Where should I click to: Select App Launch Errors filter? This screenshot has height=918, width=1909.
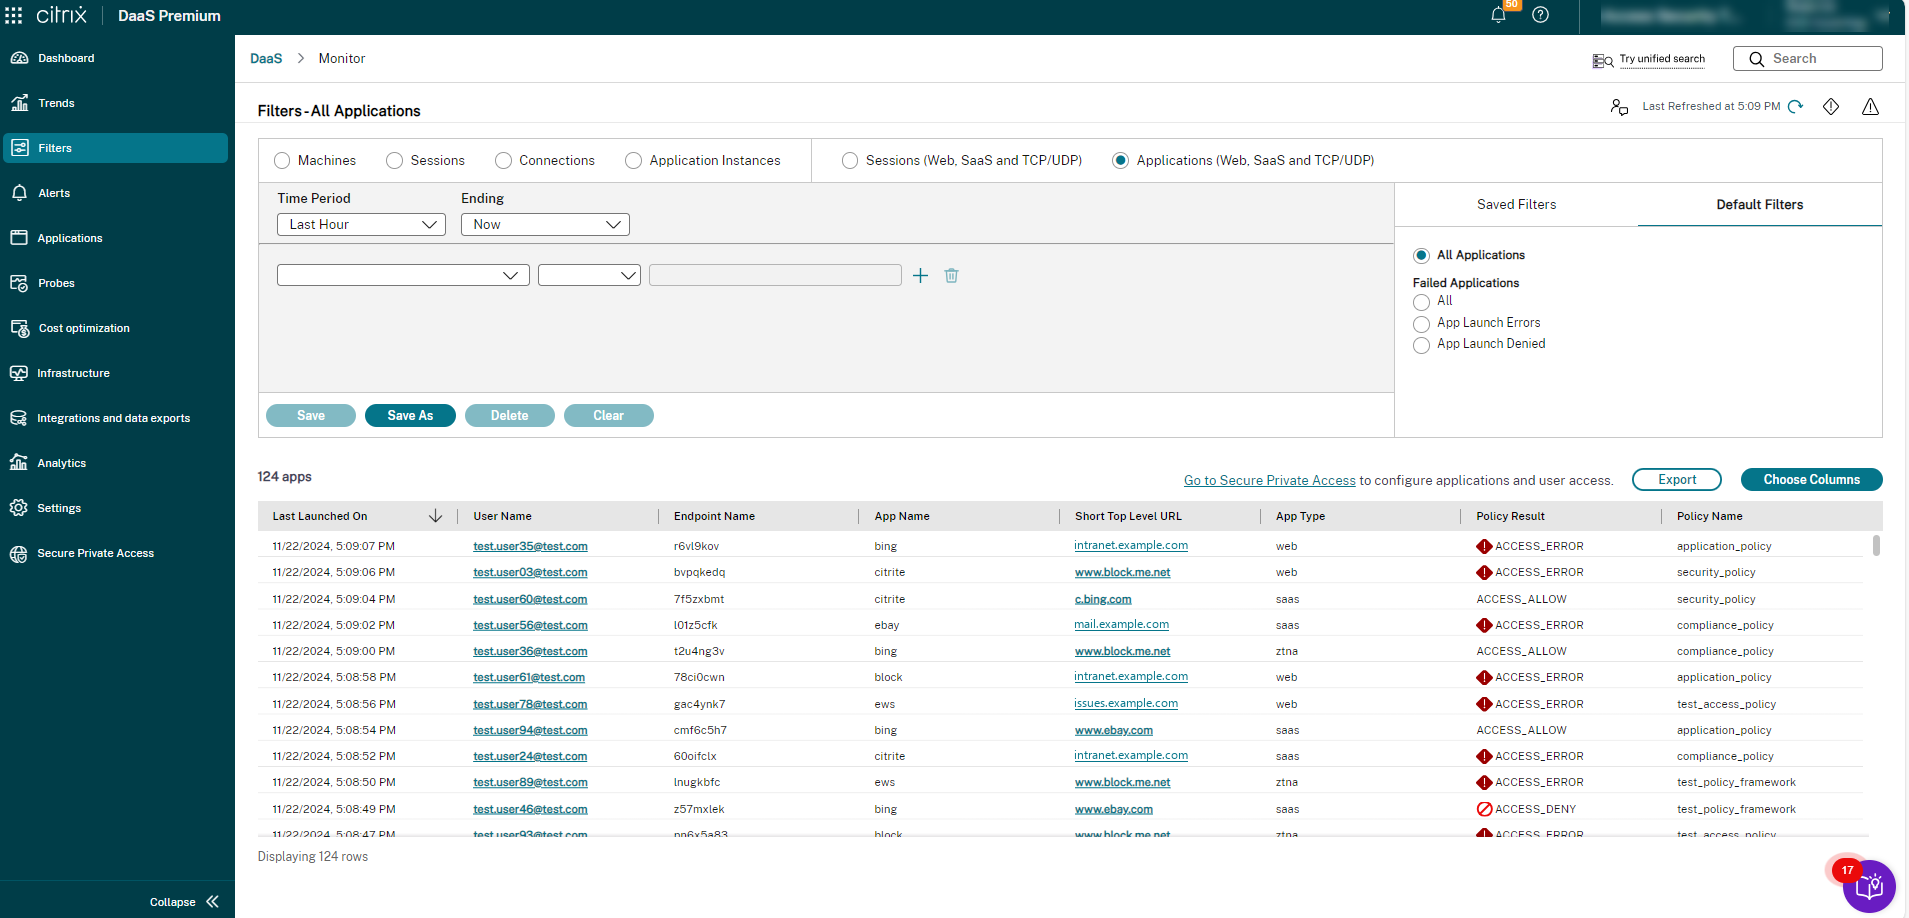(1421, 324)
